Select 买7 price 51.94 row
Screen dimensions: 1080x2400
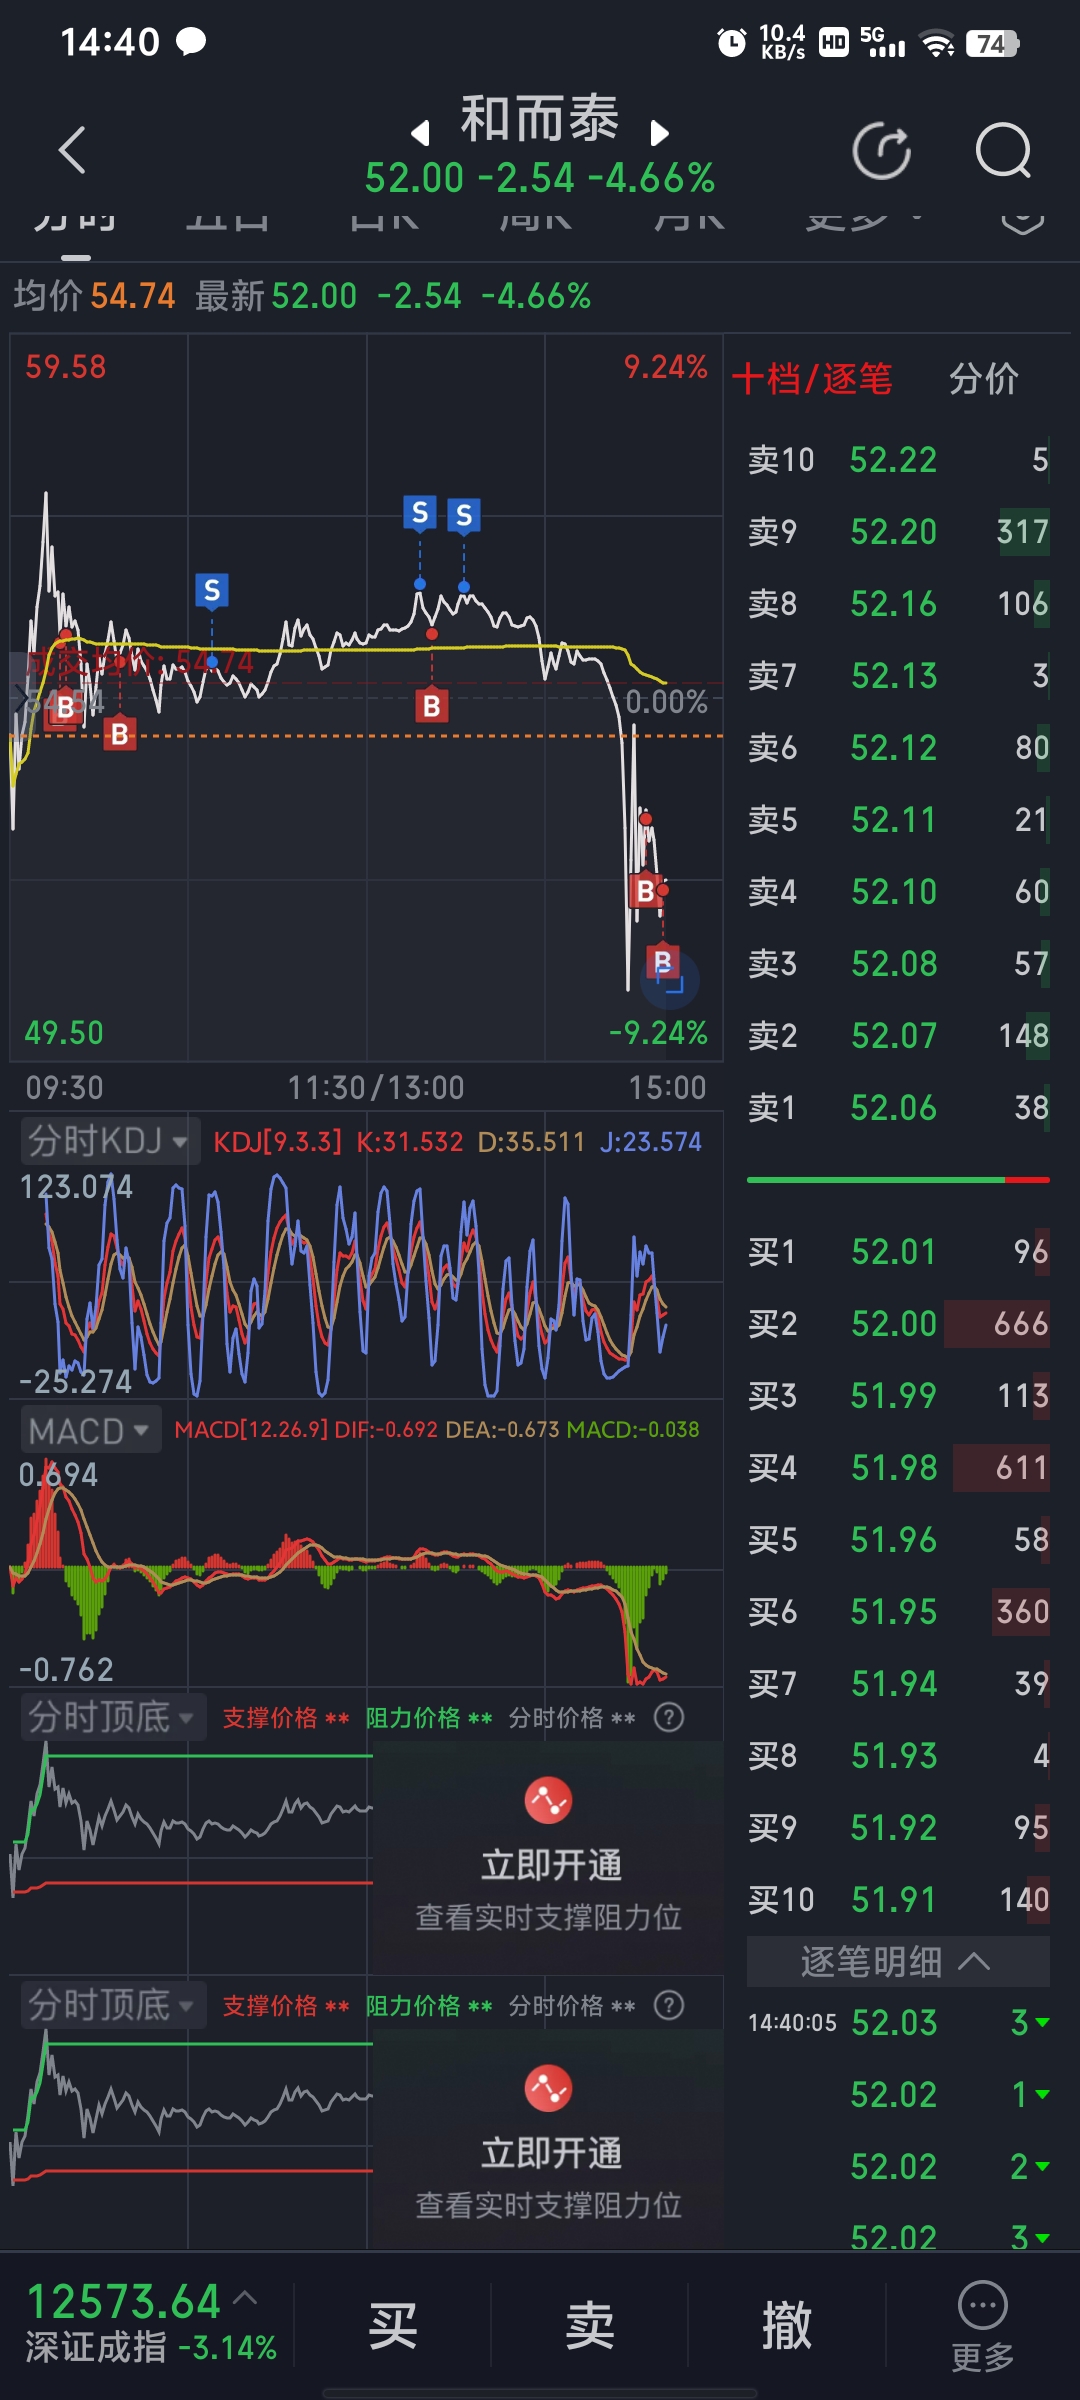[x=898, y=1684]
